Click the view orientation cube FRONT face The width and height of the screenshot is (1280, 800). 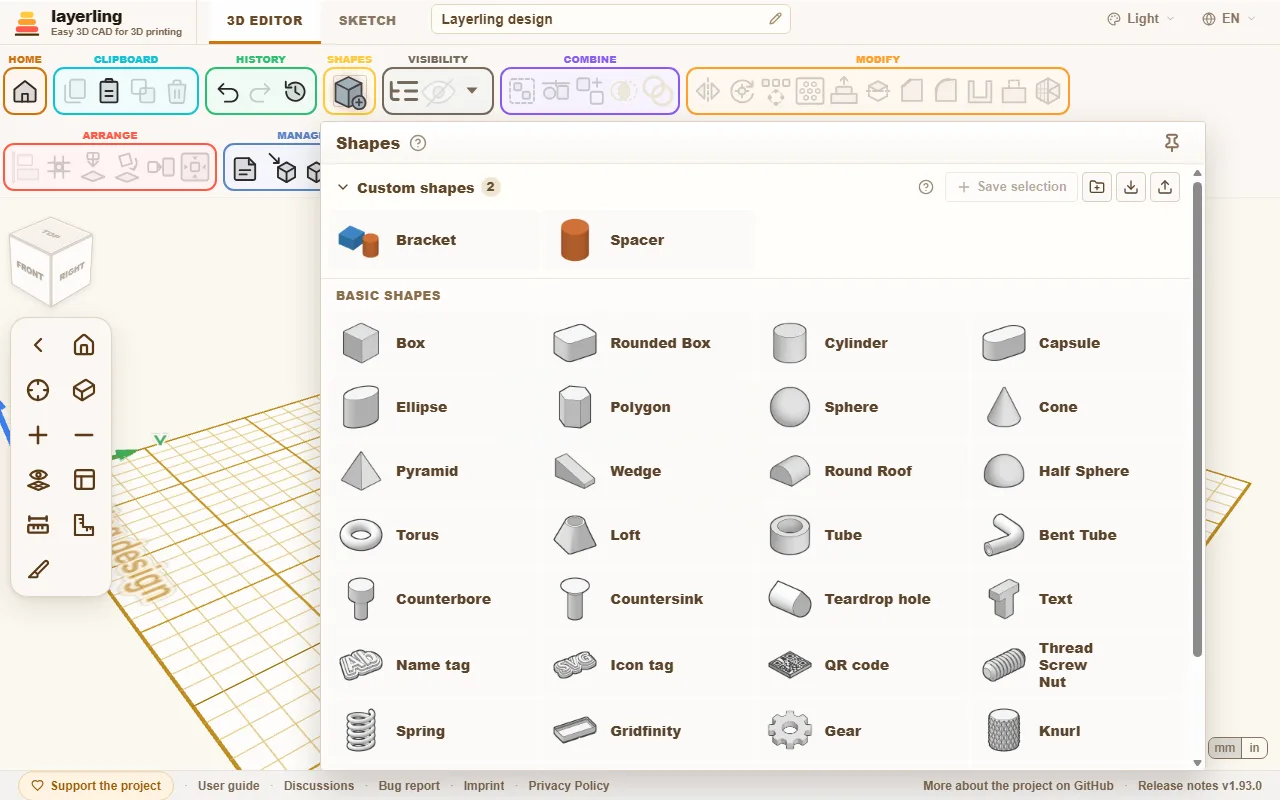click(30, 270)
